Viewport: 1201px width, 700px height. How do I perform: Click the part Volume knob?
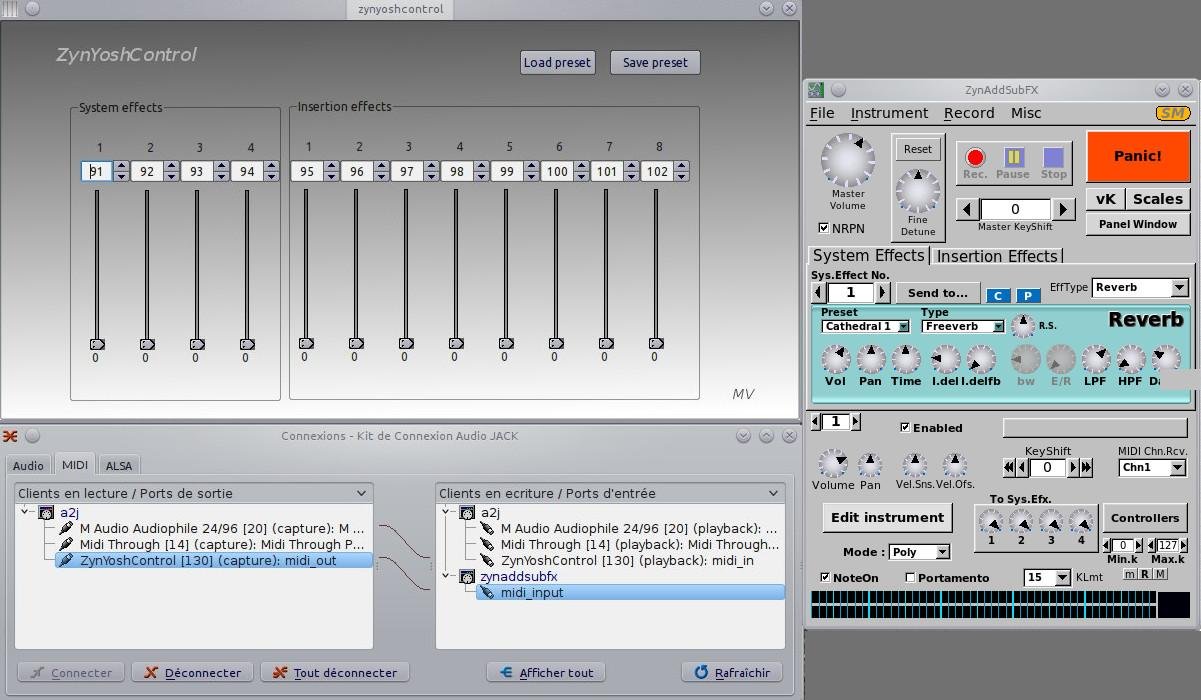tap(832, 463)
